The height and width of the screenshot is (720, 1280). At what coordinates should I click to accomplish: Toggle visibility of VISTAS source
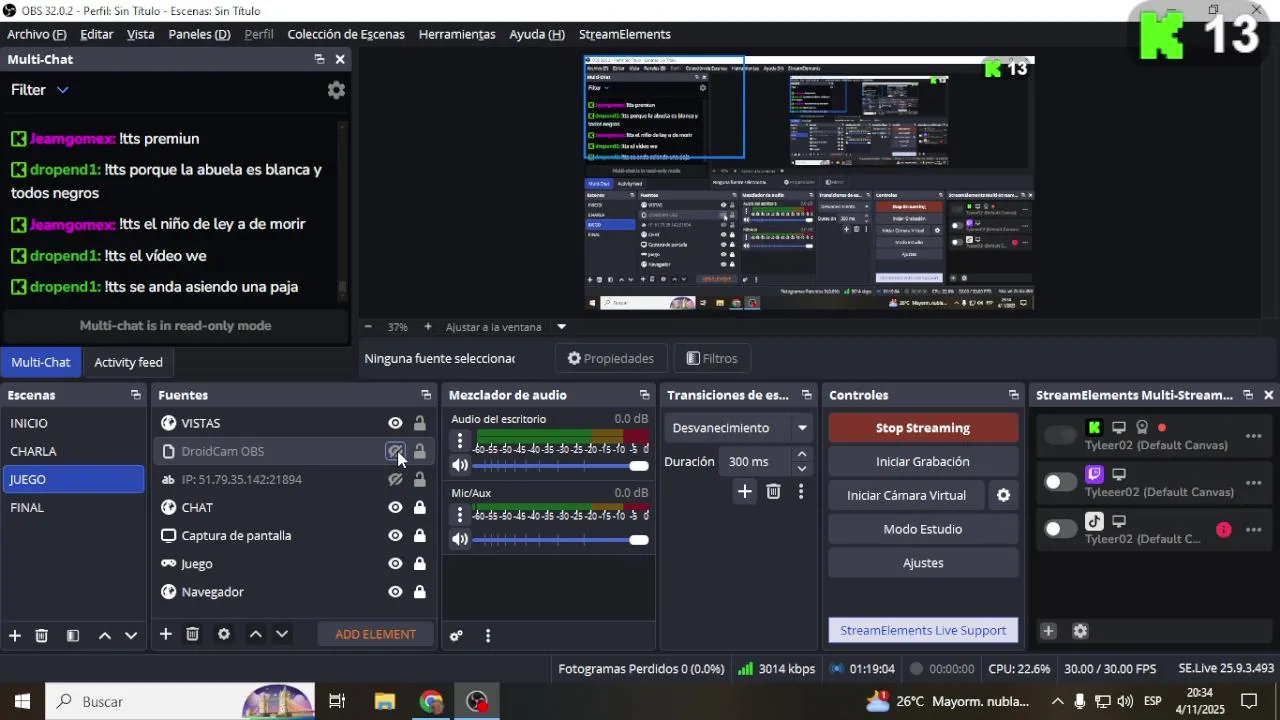click(395, 423)
